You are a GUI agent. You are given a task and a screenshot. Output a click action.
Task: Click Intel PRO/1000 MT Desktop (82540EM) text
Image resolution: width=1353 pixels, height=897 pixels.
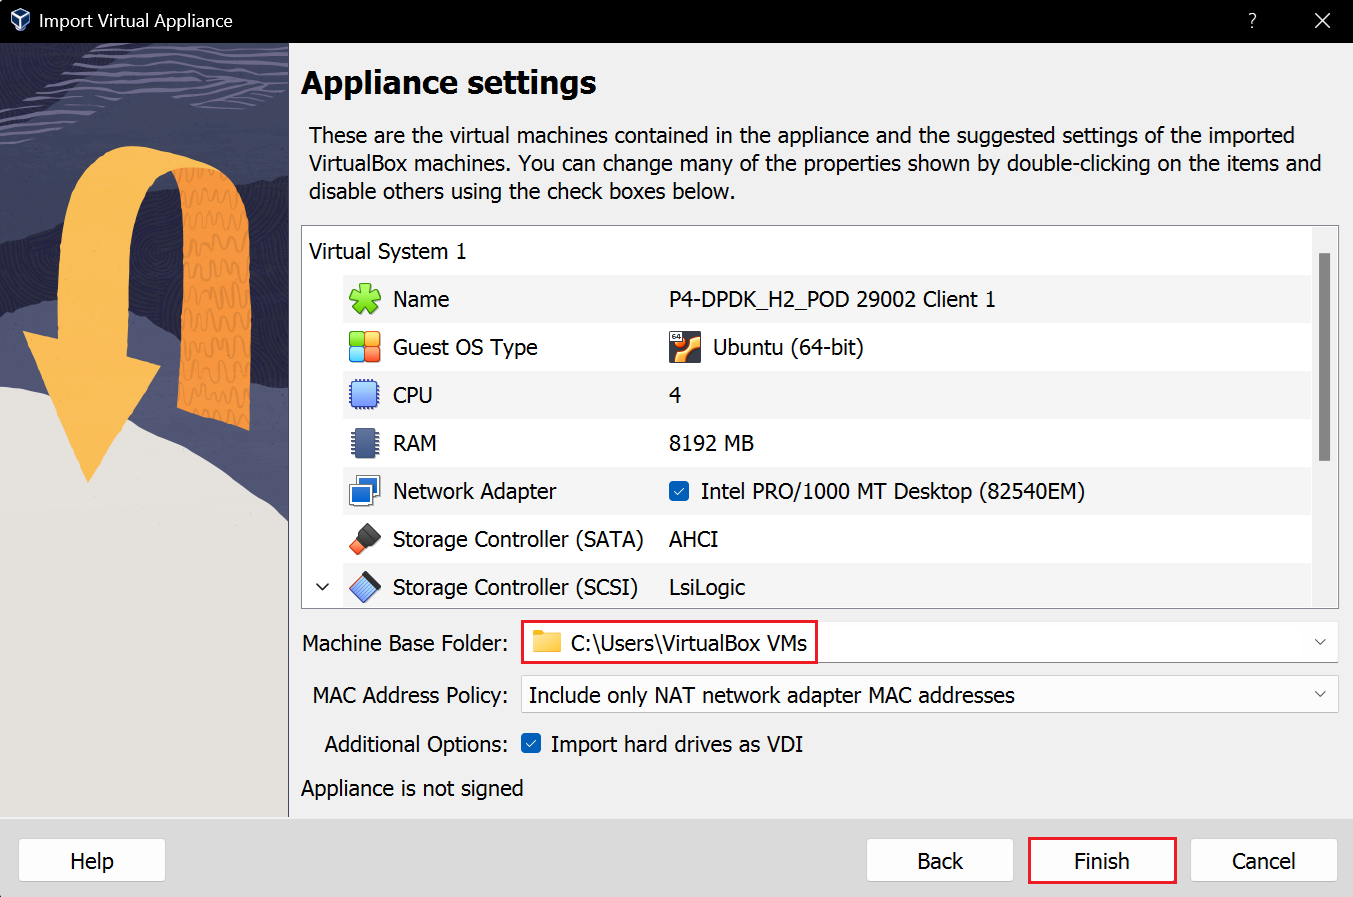tap(893, 491)
